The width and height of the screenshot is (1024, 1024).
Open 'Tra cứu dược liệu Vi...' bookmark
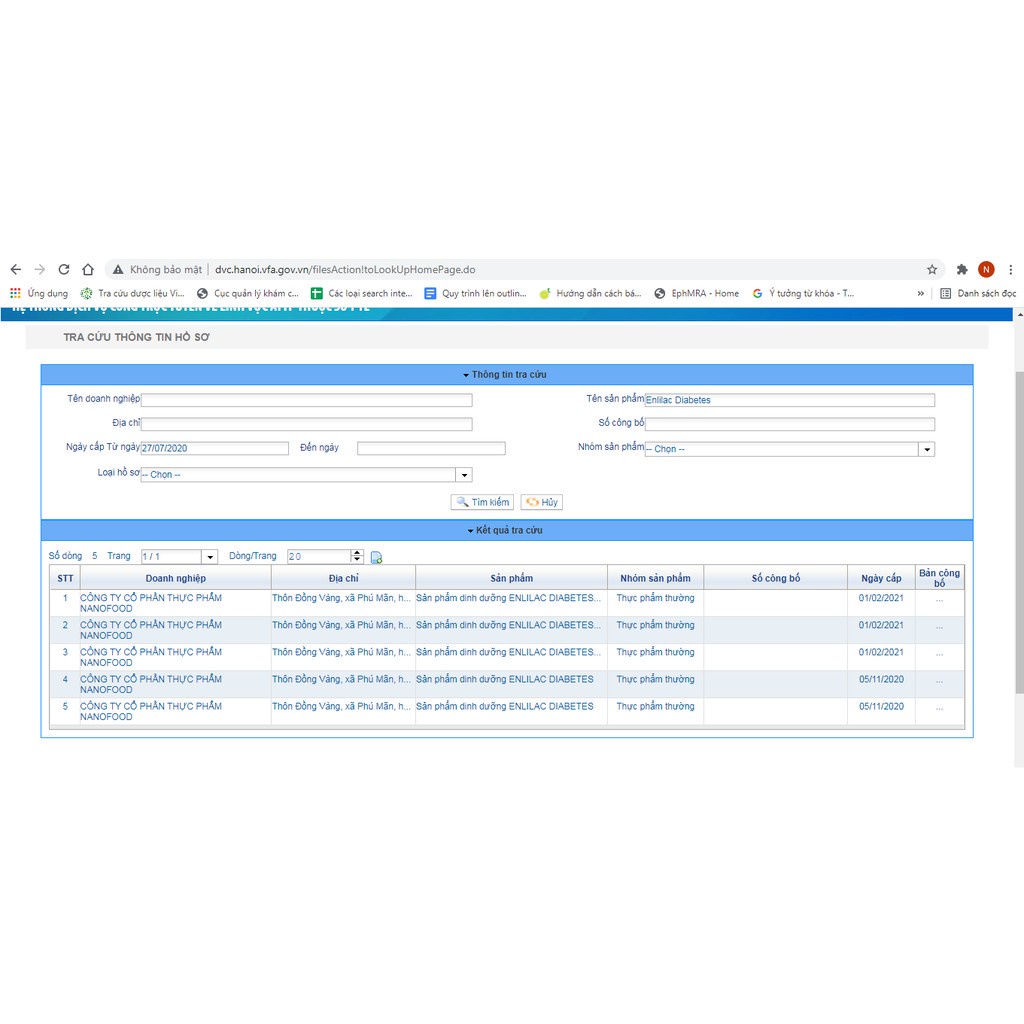133,293
